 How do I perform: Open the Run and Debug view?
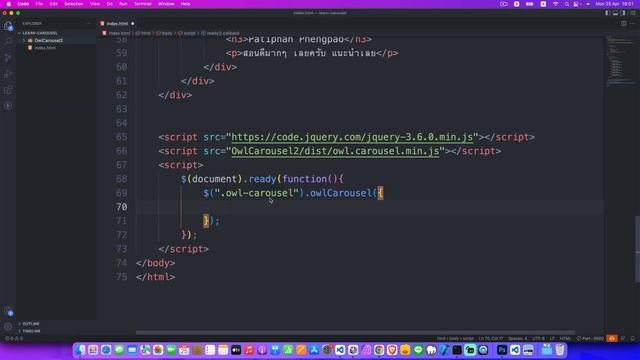8,74
